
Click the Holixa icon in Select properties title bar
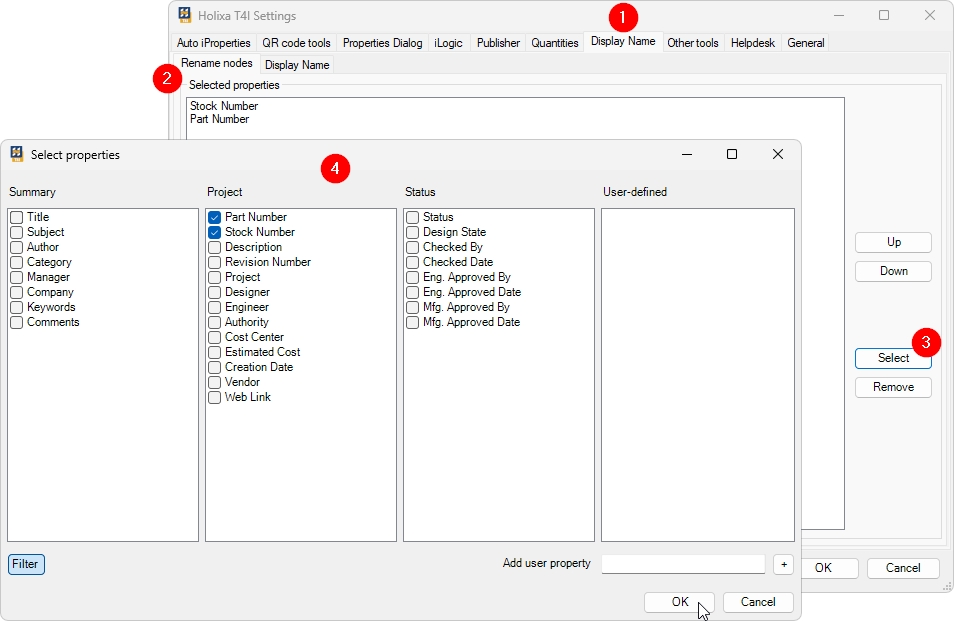click(17, 155)
